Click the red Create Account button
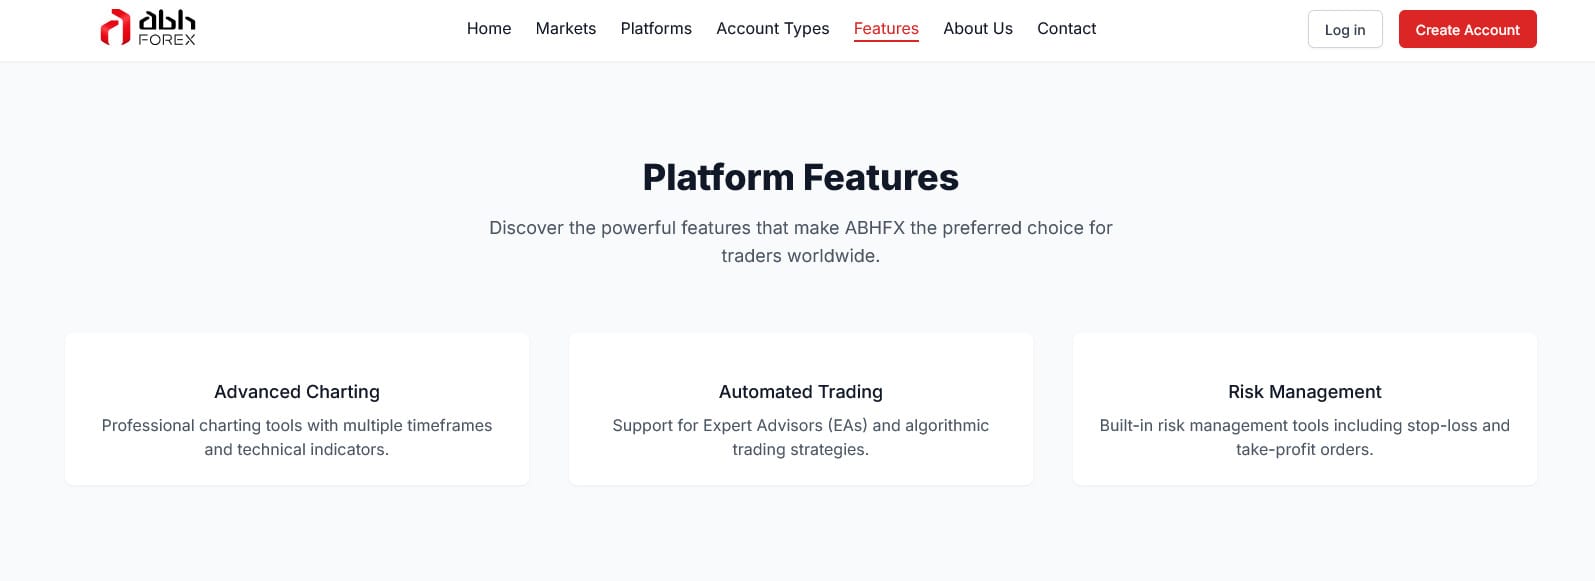Screen dimensions: 1595x581 tap(1467, 30)
